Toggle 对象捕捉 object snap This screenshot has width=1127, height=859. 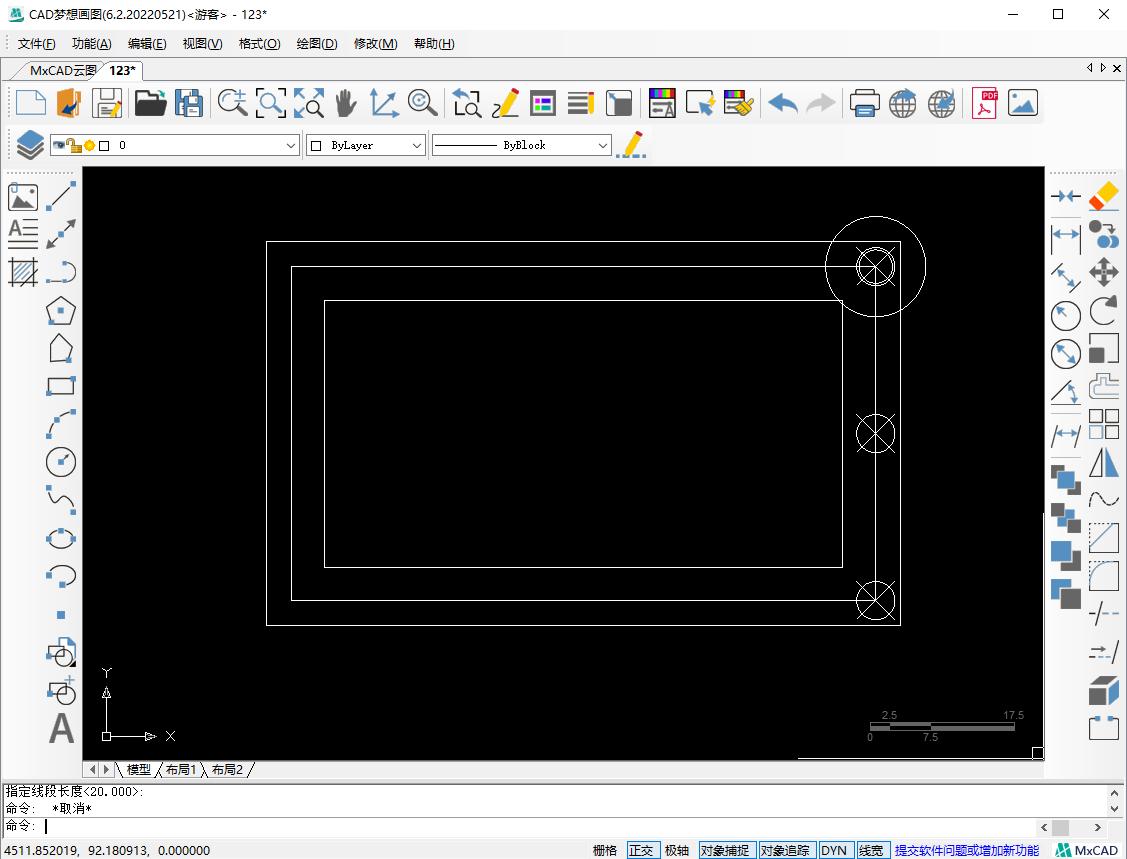pyautogui.click(x=725, y=850)
